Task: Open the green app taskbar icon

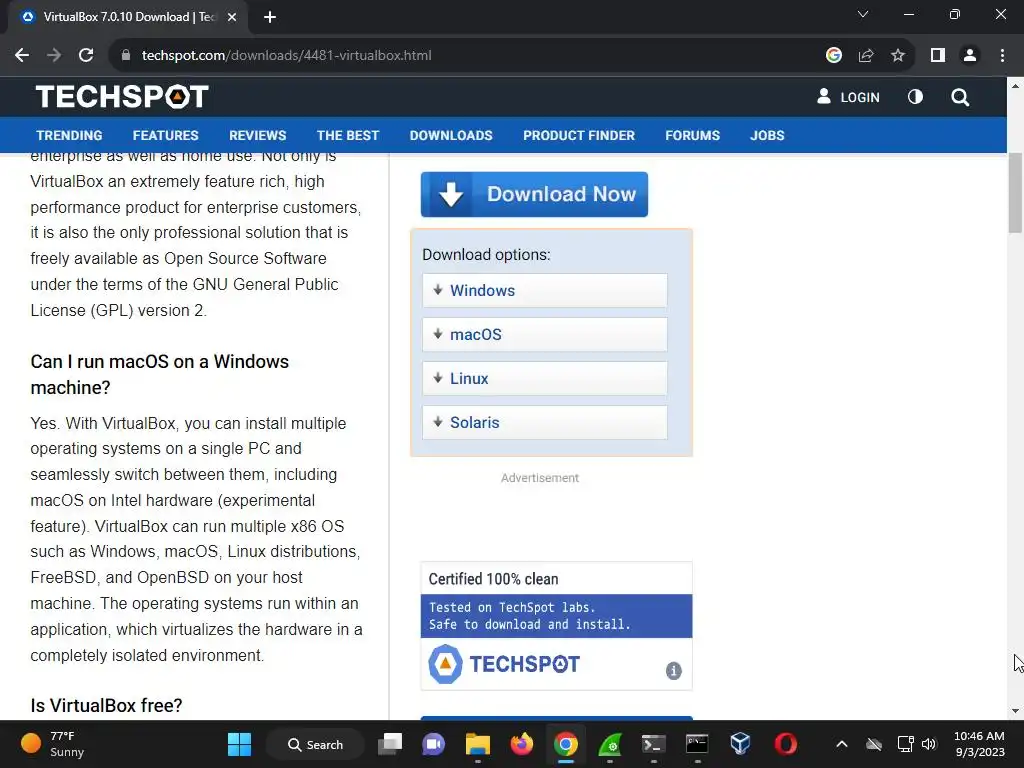Action: pyautogui.click(x=609, y=744)
